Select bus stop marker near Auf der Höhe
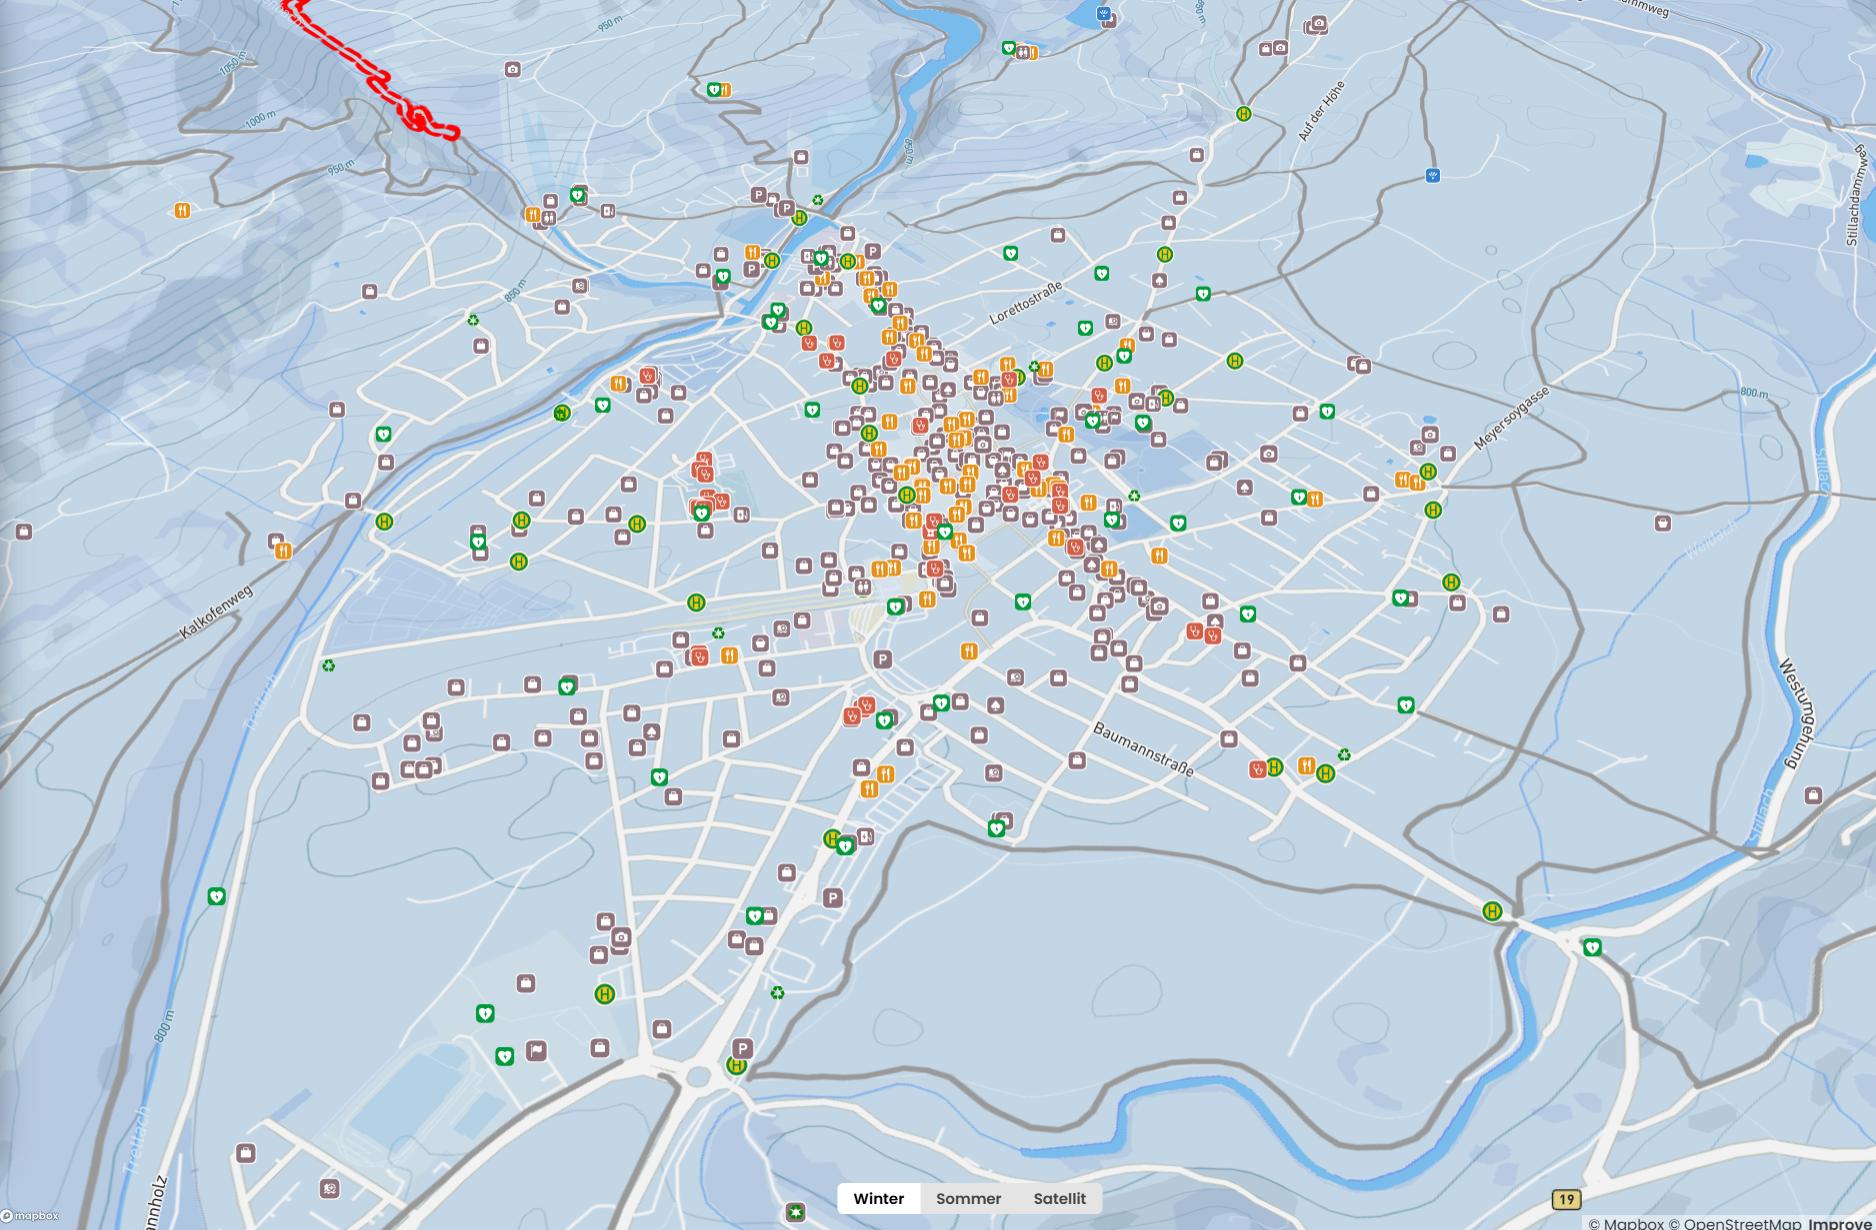 pos(1243,114)
